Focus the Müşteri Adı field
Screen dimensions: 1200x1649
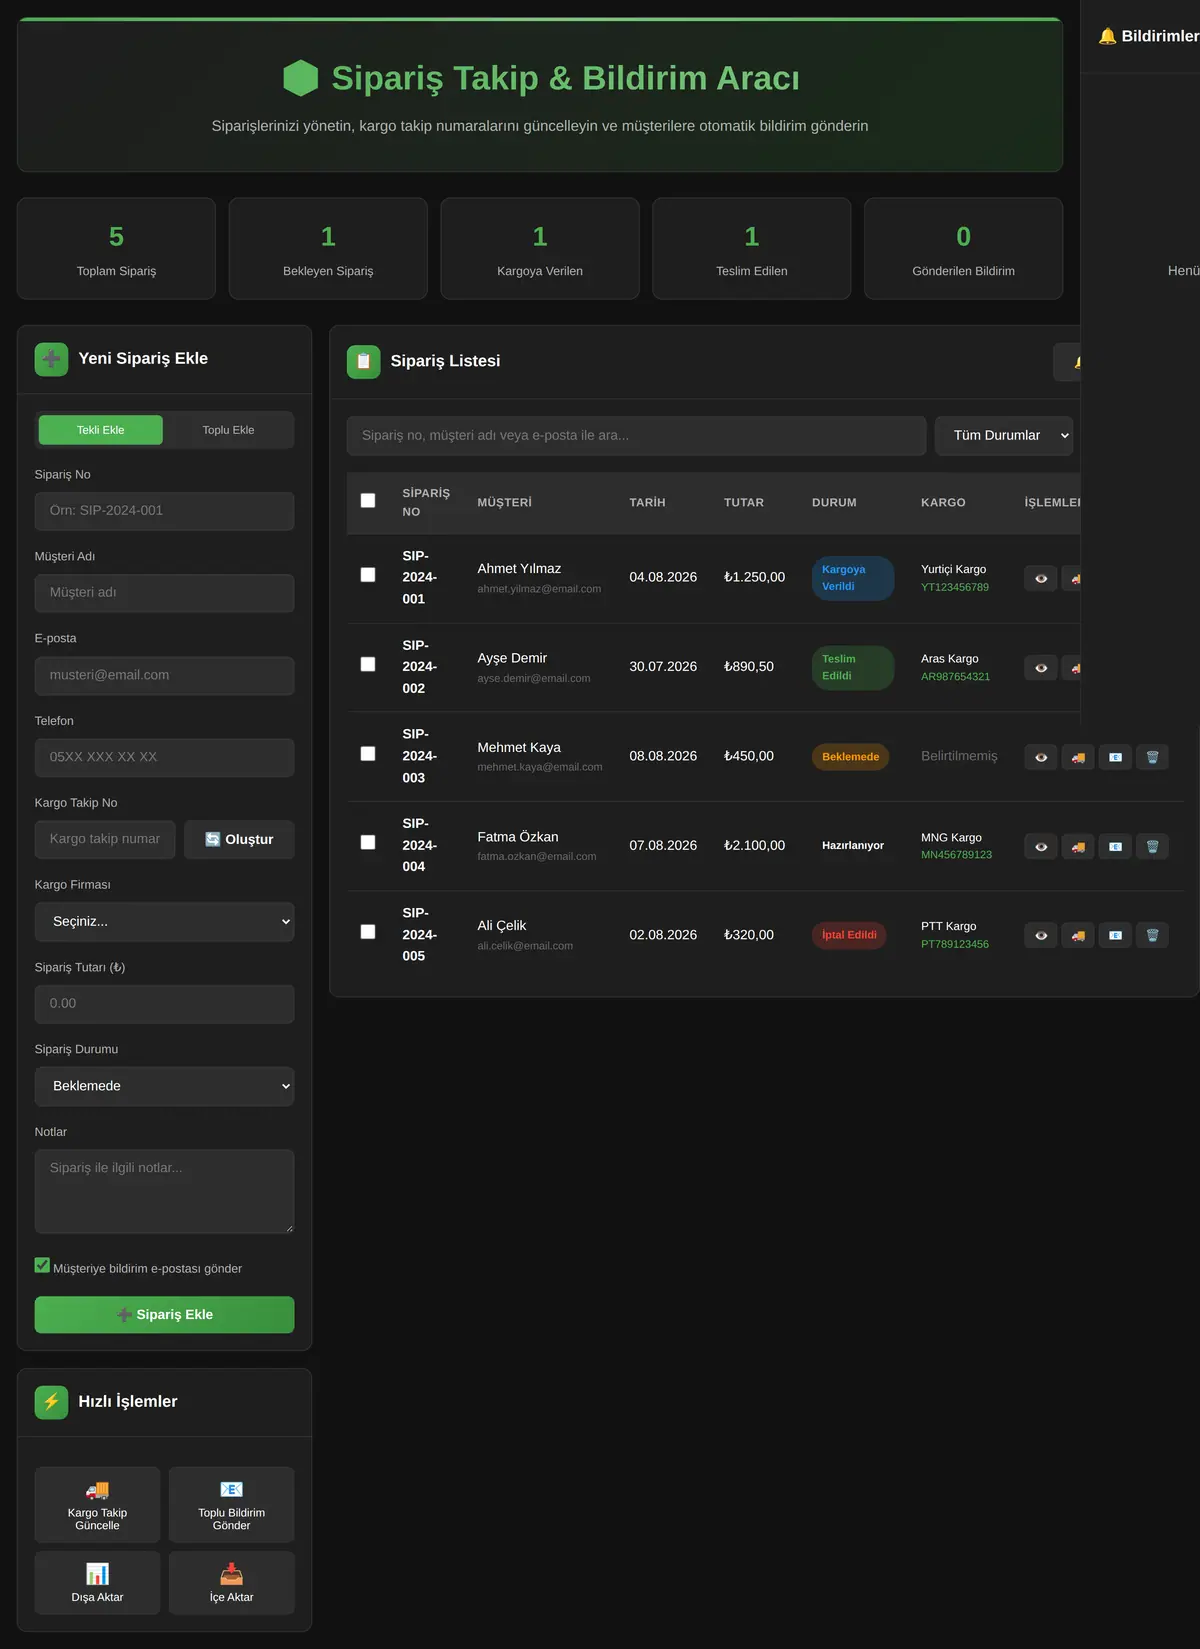(164, 593)
